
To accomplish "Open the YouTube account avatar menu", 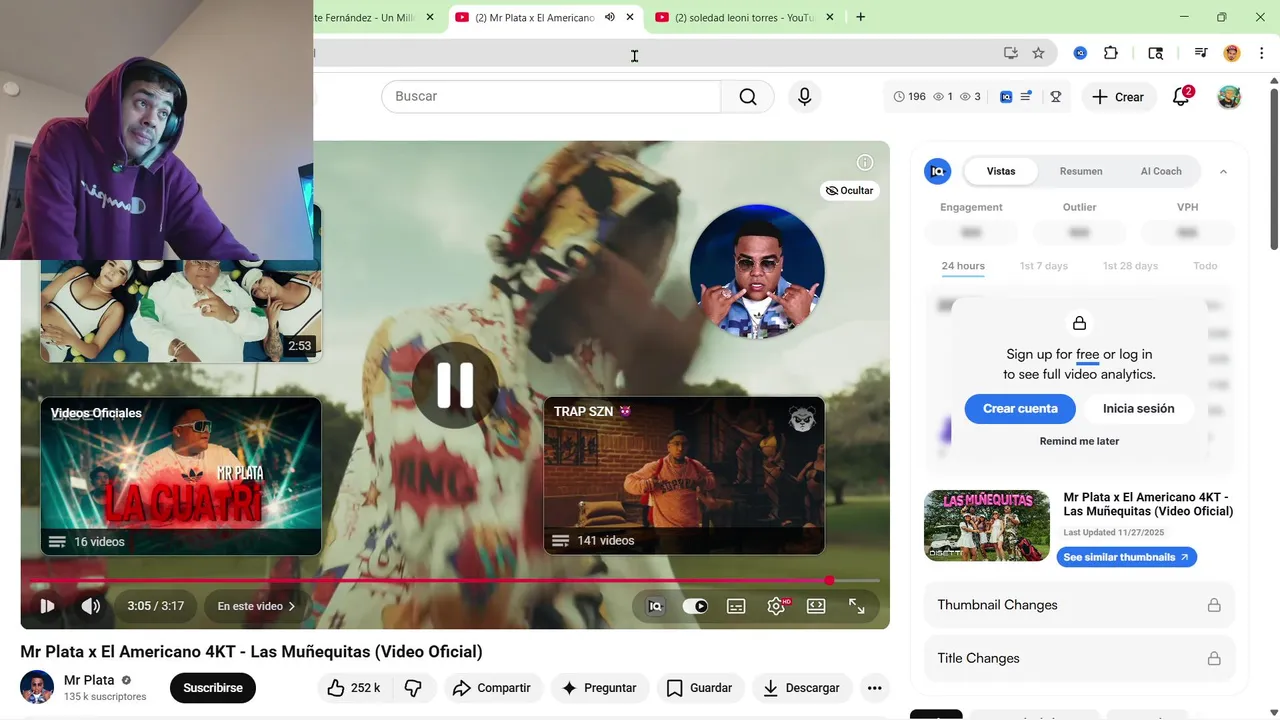I will pos(1229,97).
